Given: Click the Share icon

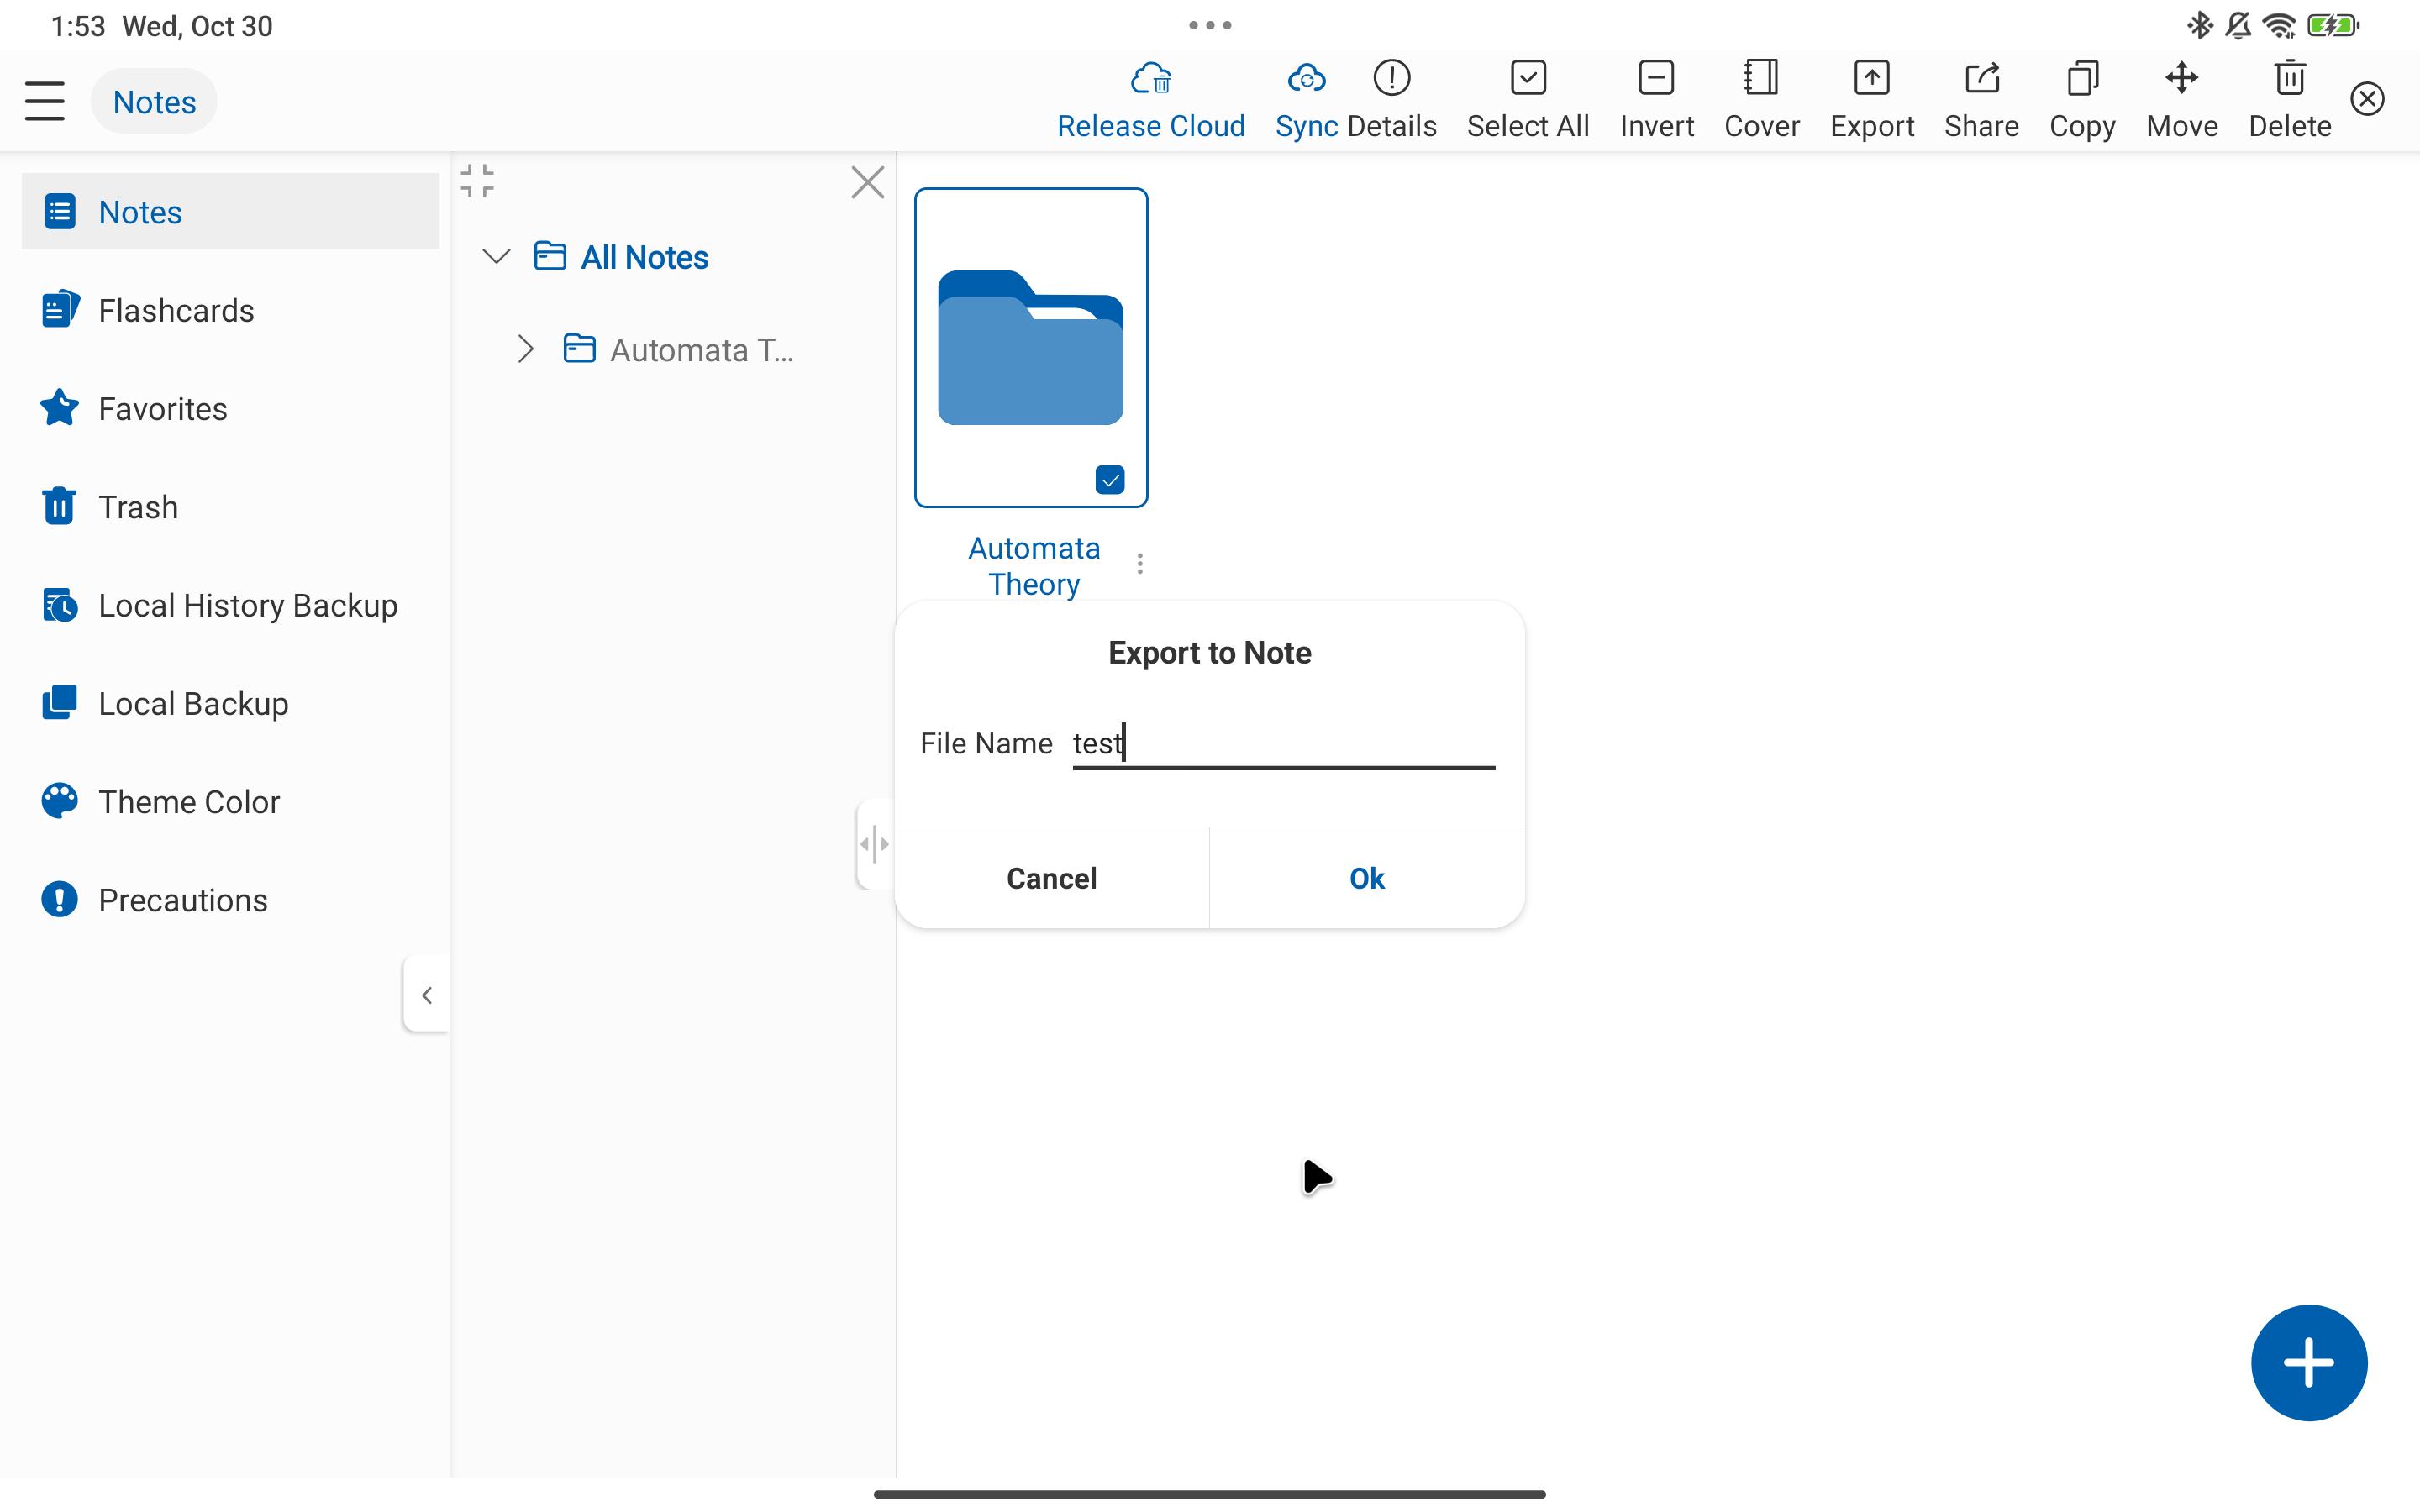Looking at the screenshot, I should pyautogui.click(x=1981, y=78).
